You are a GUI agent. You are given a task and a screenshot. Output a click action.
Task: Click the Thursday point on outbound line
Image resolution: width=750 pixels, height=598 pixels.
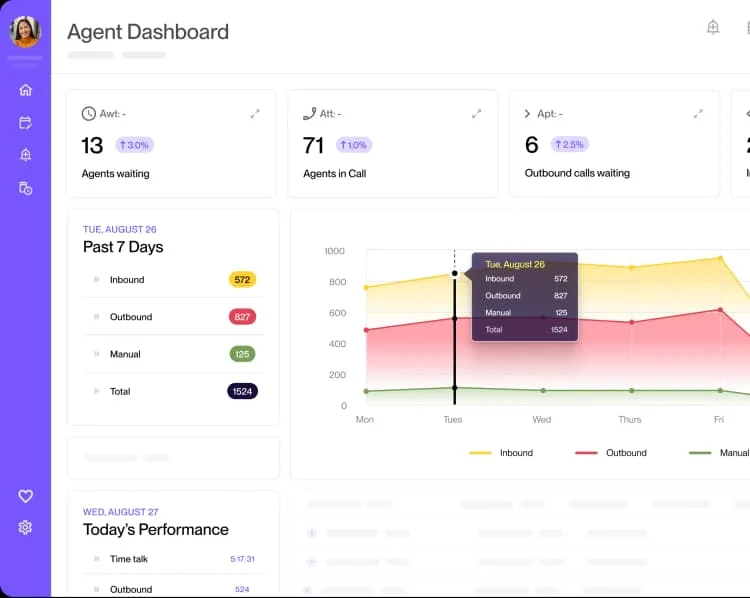pos(632,322)
